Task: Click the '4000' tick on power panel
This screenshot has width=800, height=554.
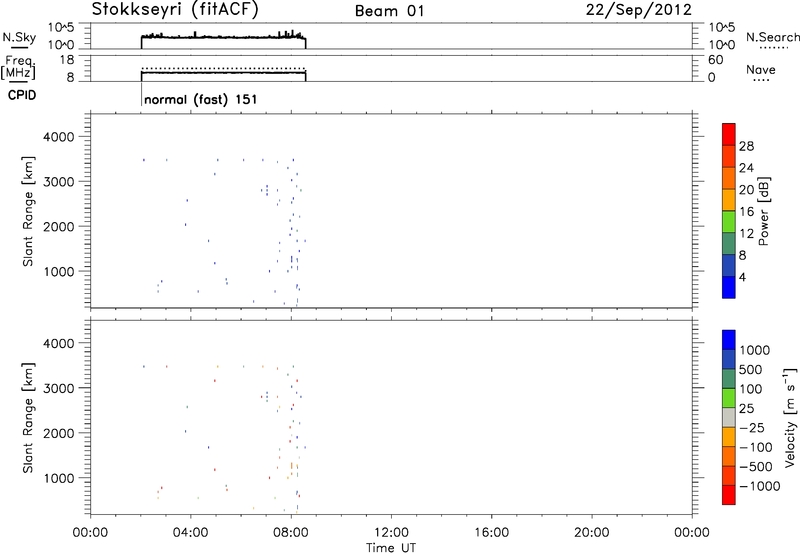Action: [x=59, y=137]
